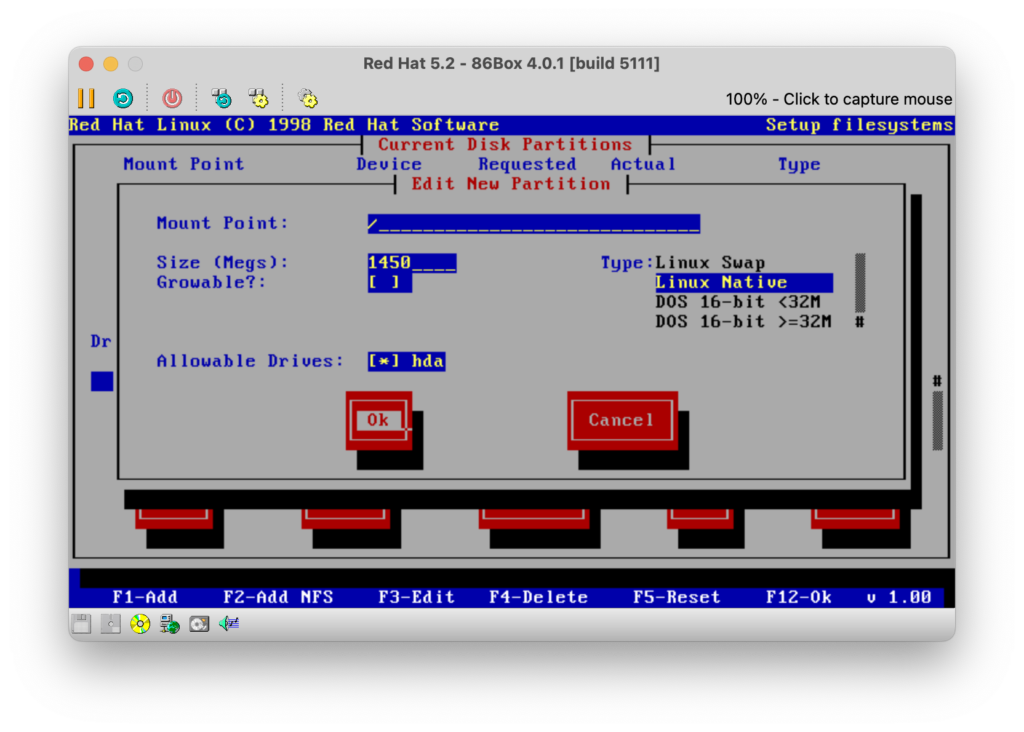
Task: Send Ctrl+Alt+Esc via toolbar icon
Action: (259, 99)
